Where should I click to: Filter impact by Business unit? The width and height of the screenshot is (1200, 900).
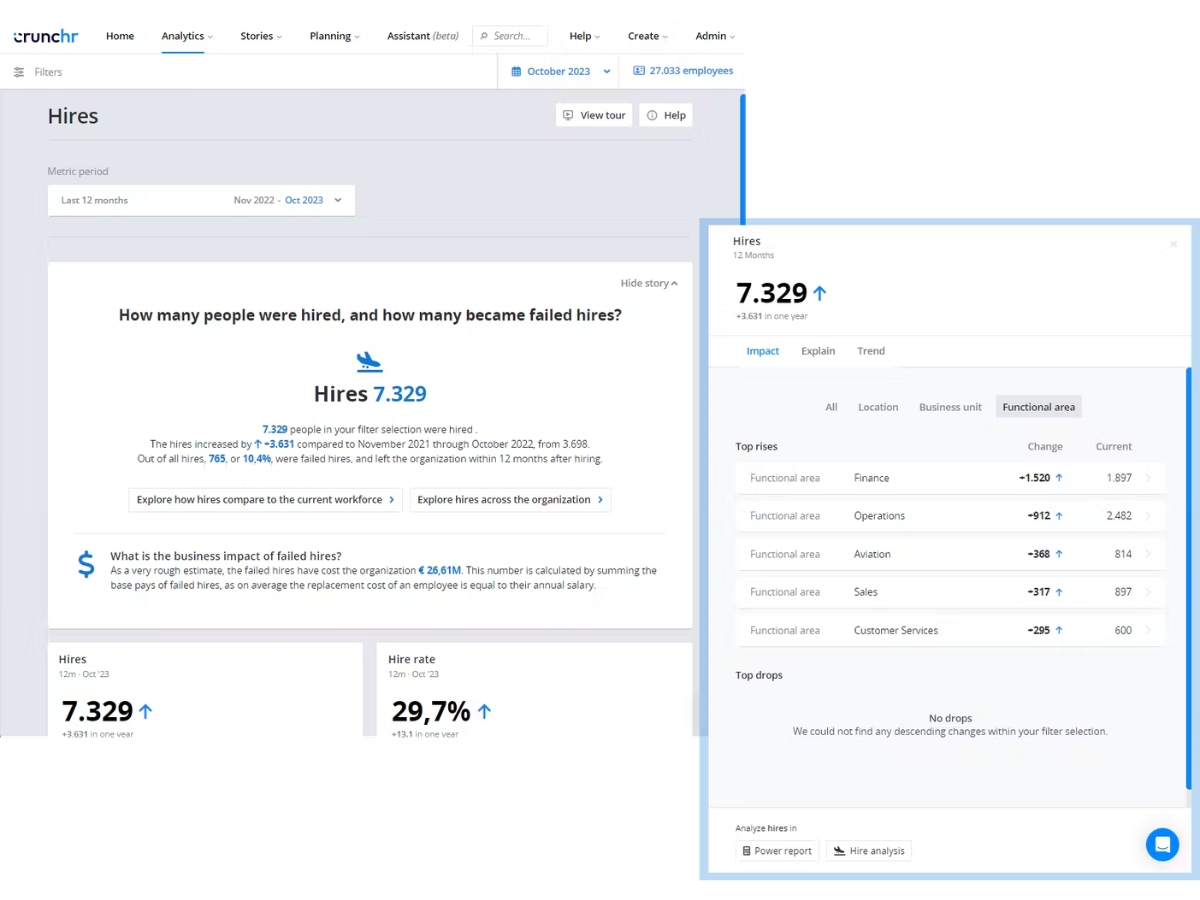950,407
